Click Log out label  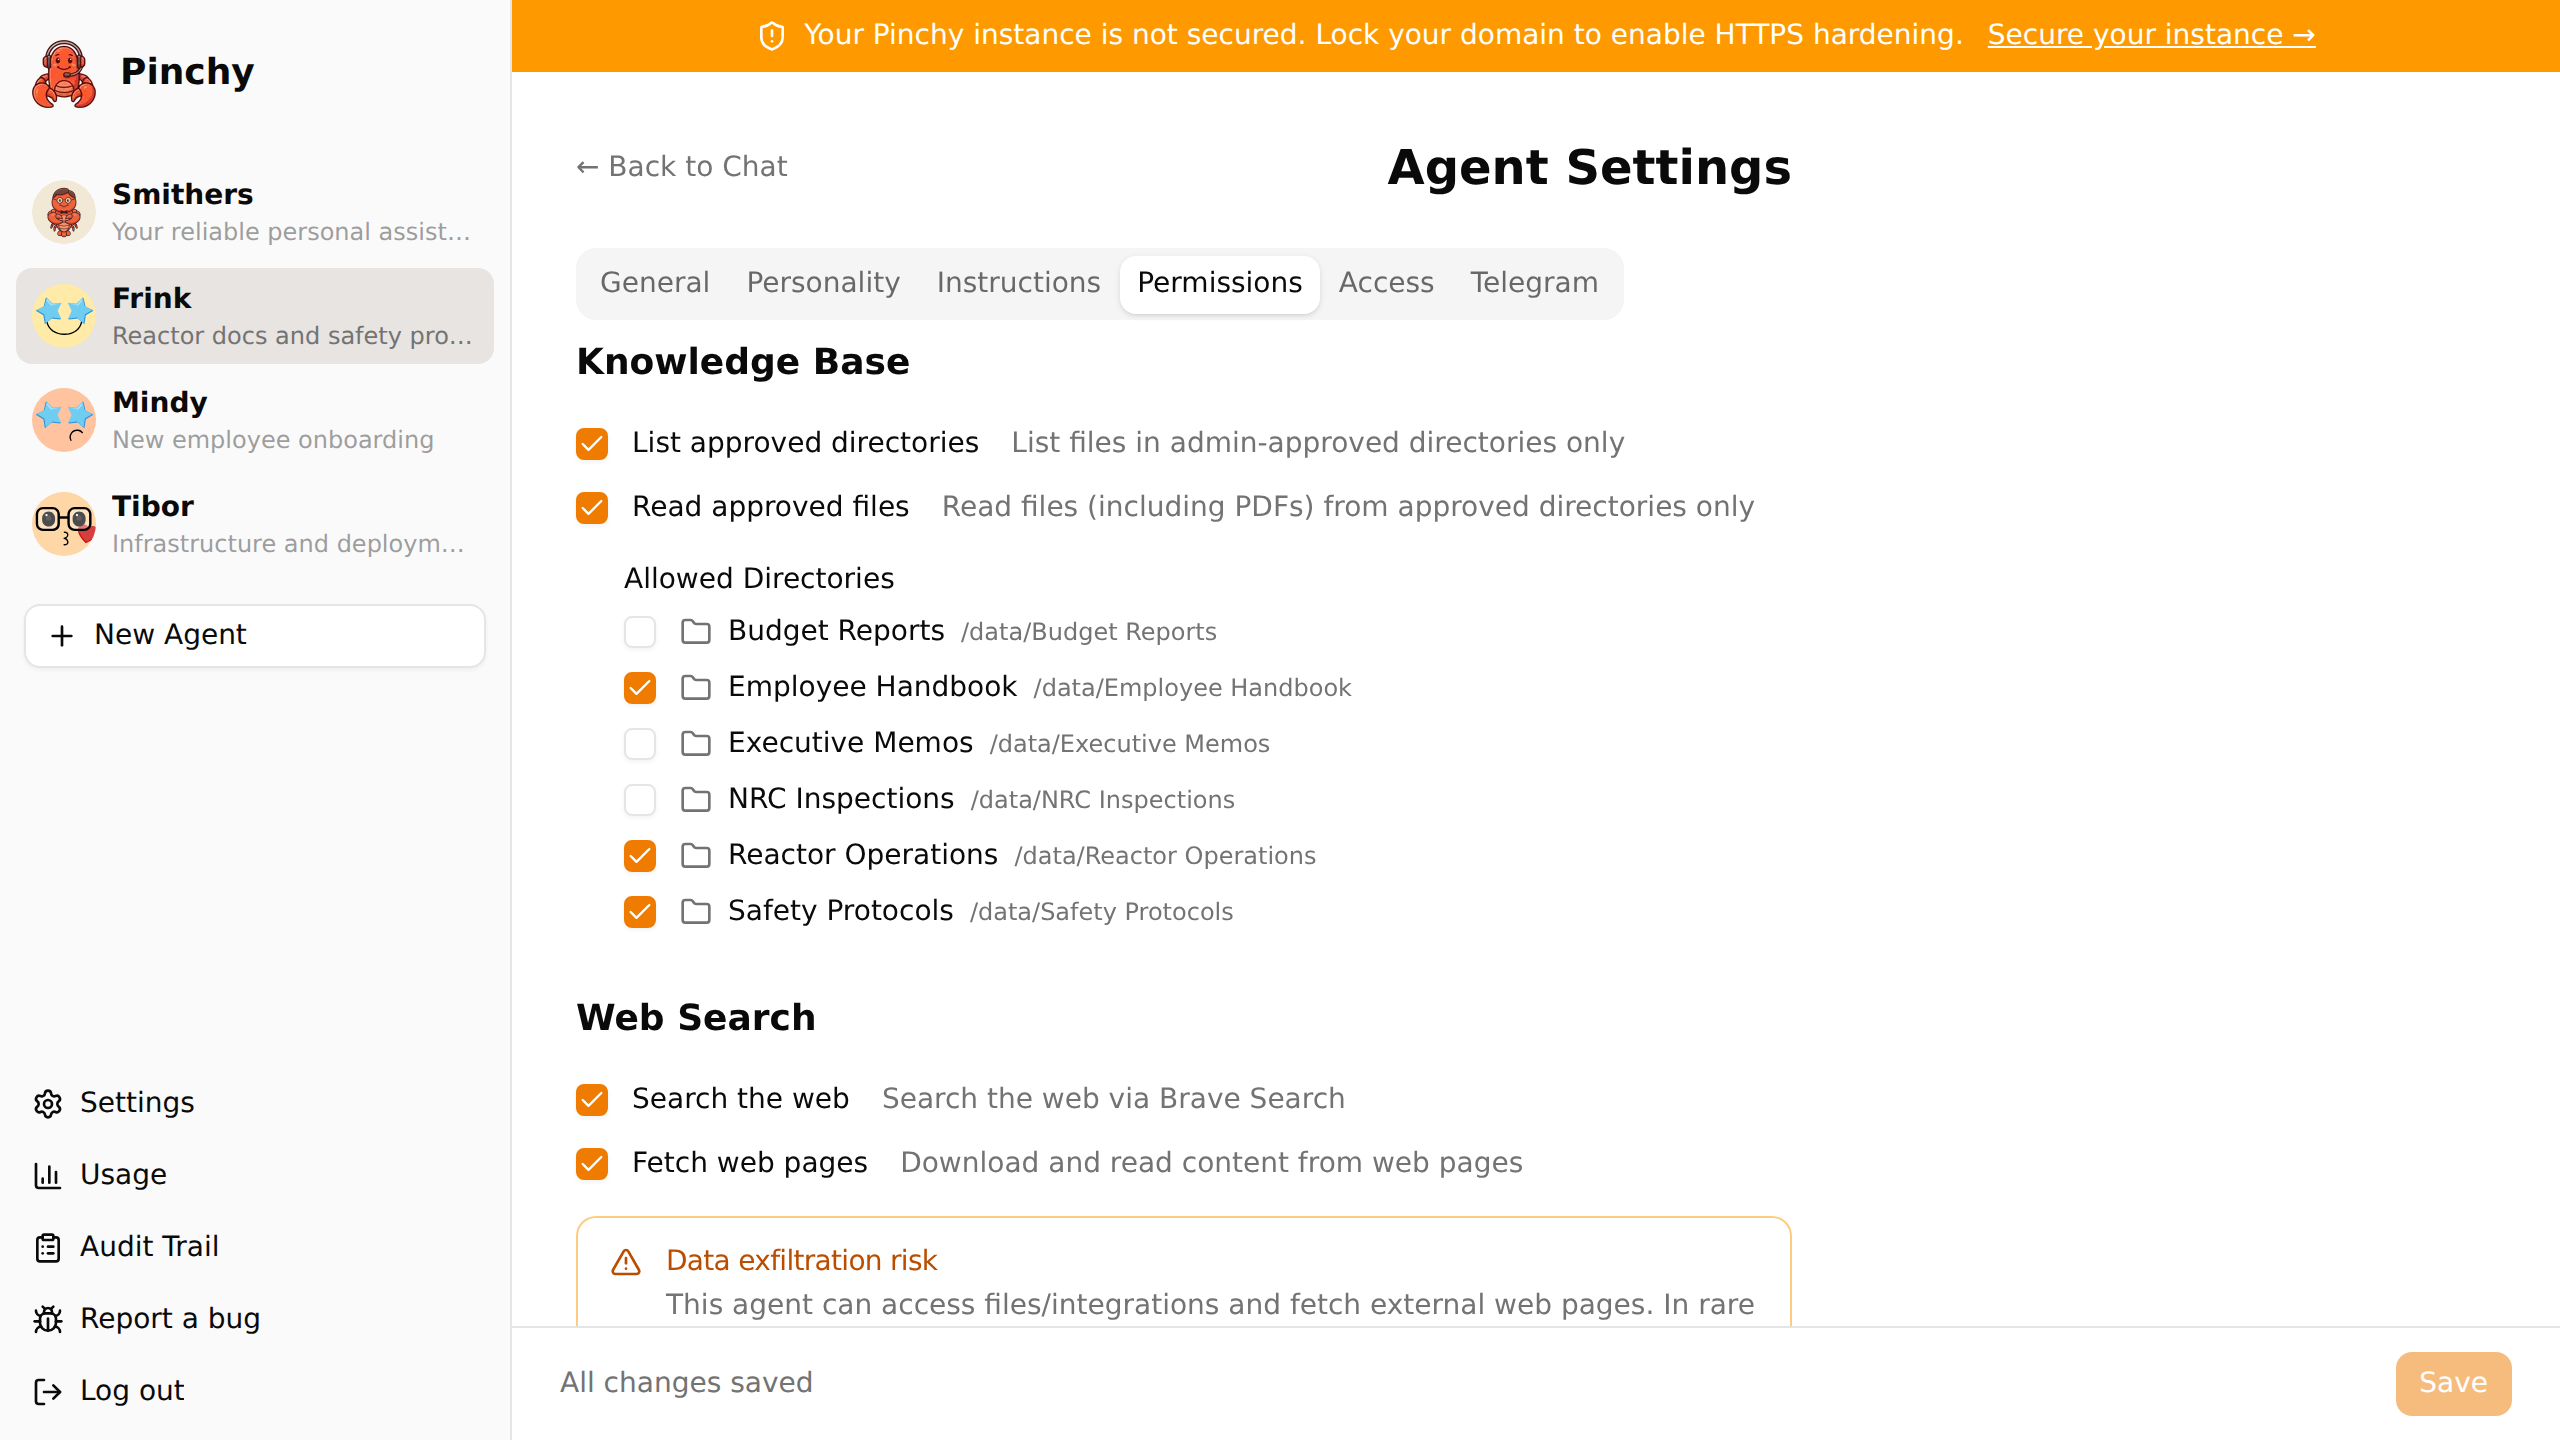(132, 1391)
